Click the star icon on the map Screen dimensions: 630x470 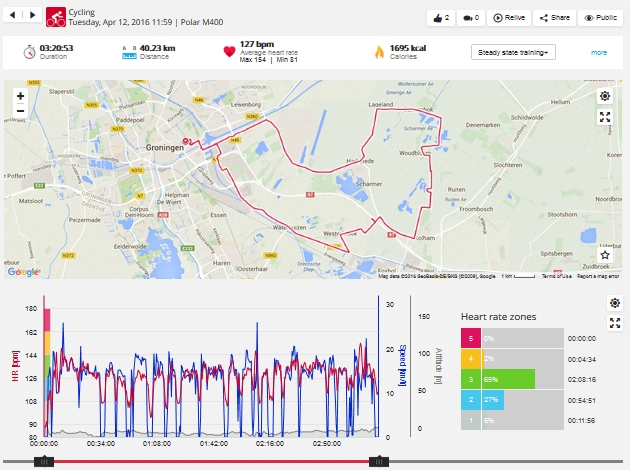click(x=605, y=256)
